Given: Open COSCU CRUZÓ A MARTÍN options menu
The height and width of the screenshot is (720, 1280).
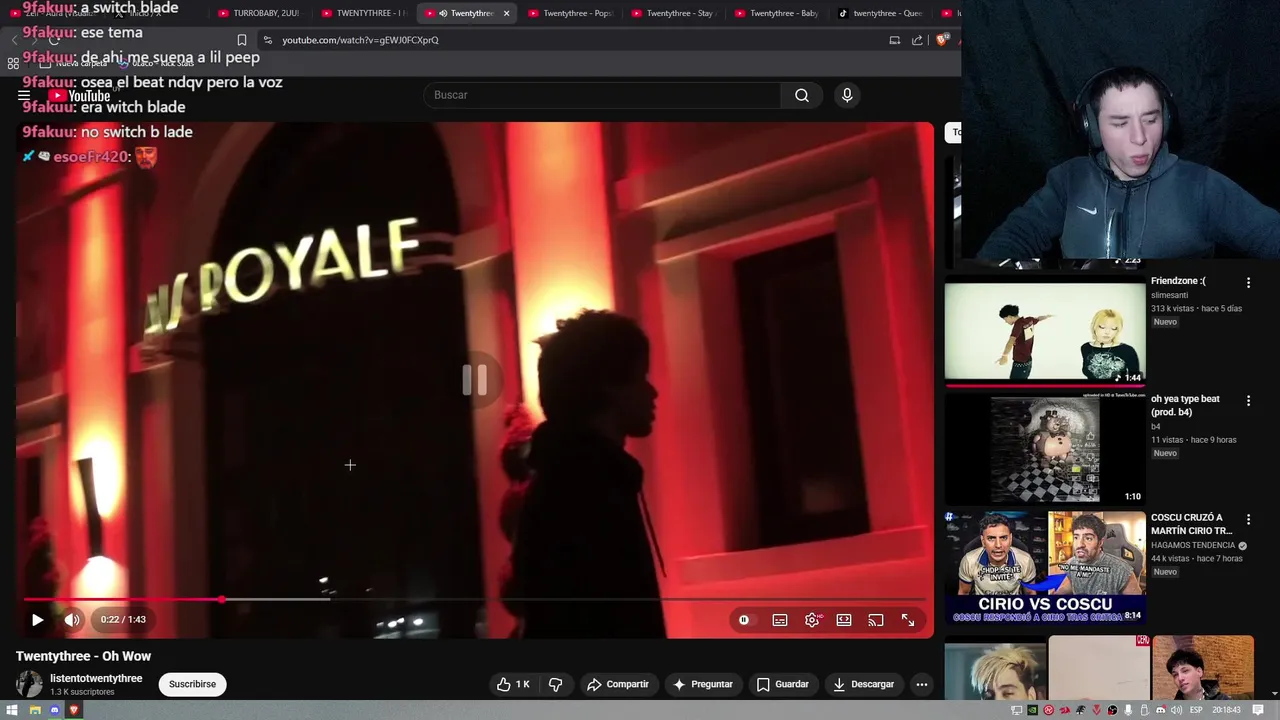Looking at the screenshot, I should (x=1248, y=519).
